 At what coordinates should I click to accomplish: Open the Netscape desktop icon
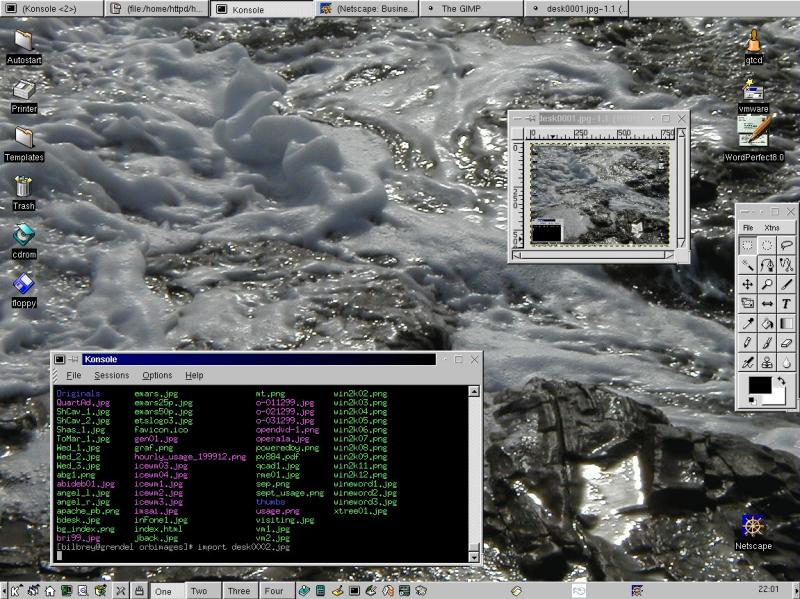pos(753,526)
